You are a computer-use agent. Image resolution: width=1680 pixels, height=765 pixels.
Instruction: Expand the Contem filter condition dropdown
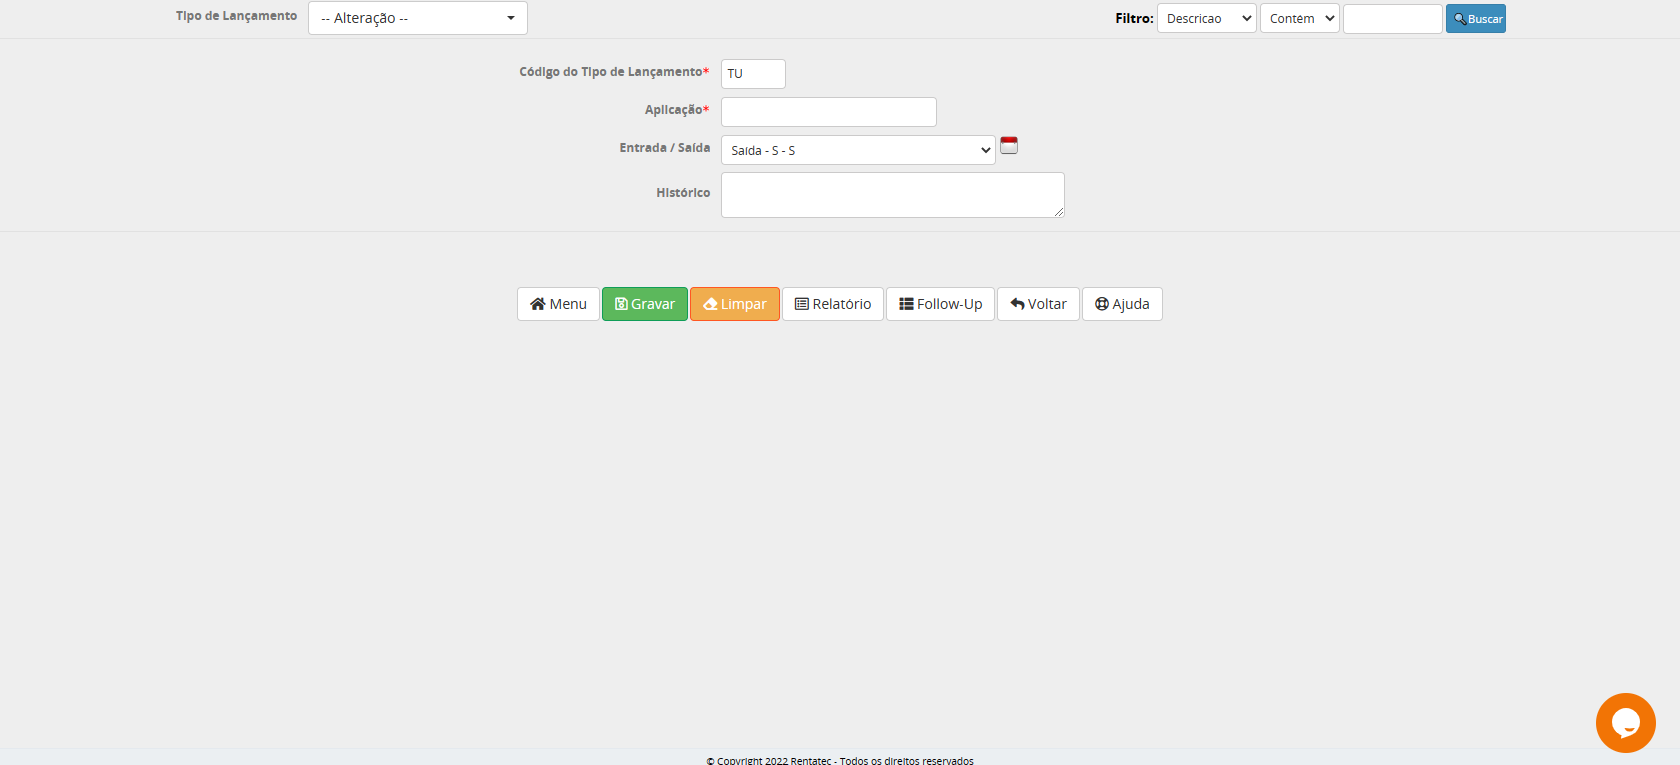1299,19
